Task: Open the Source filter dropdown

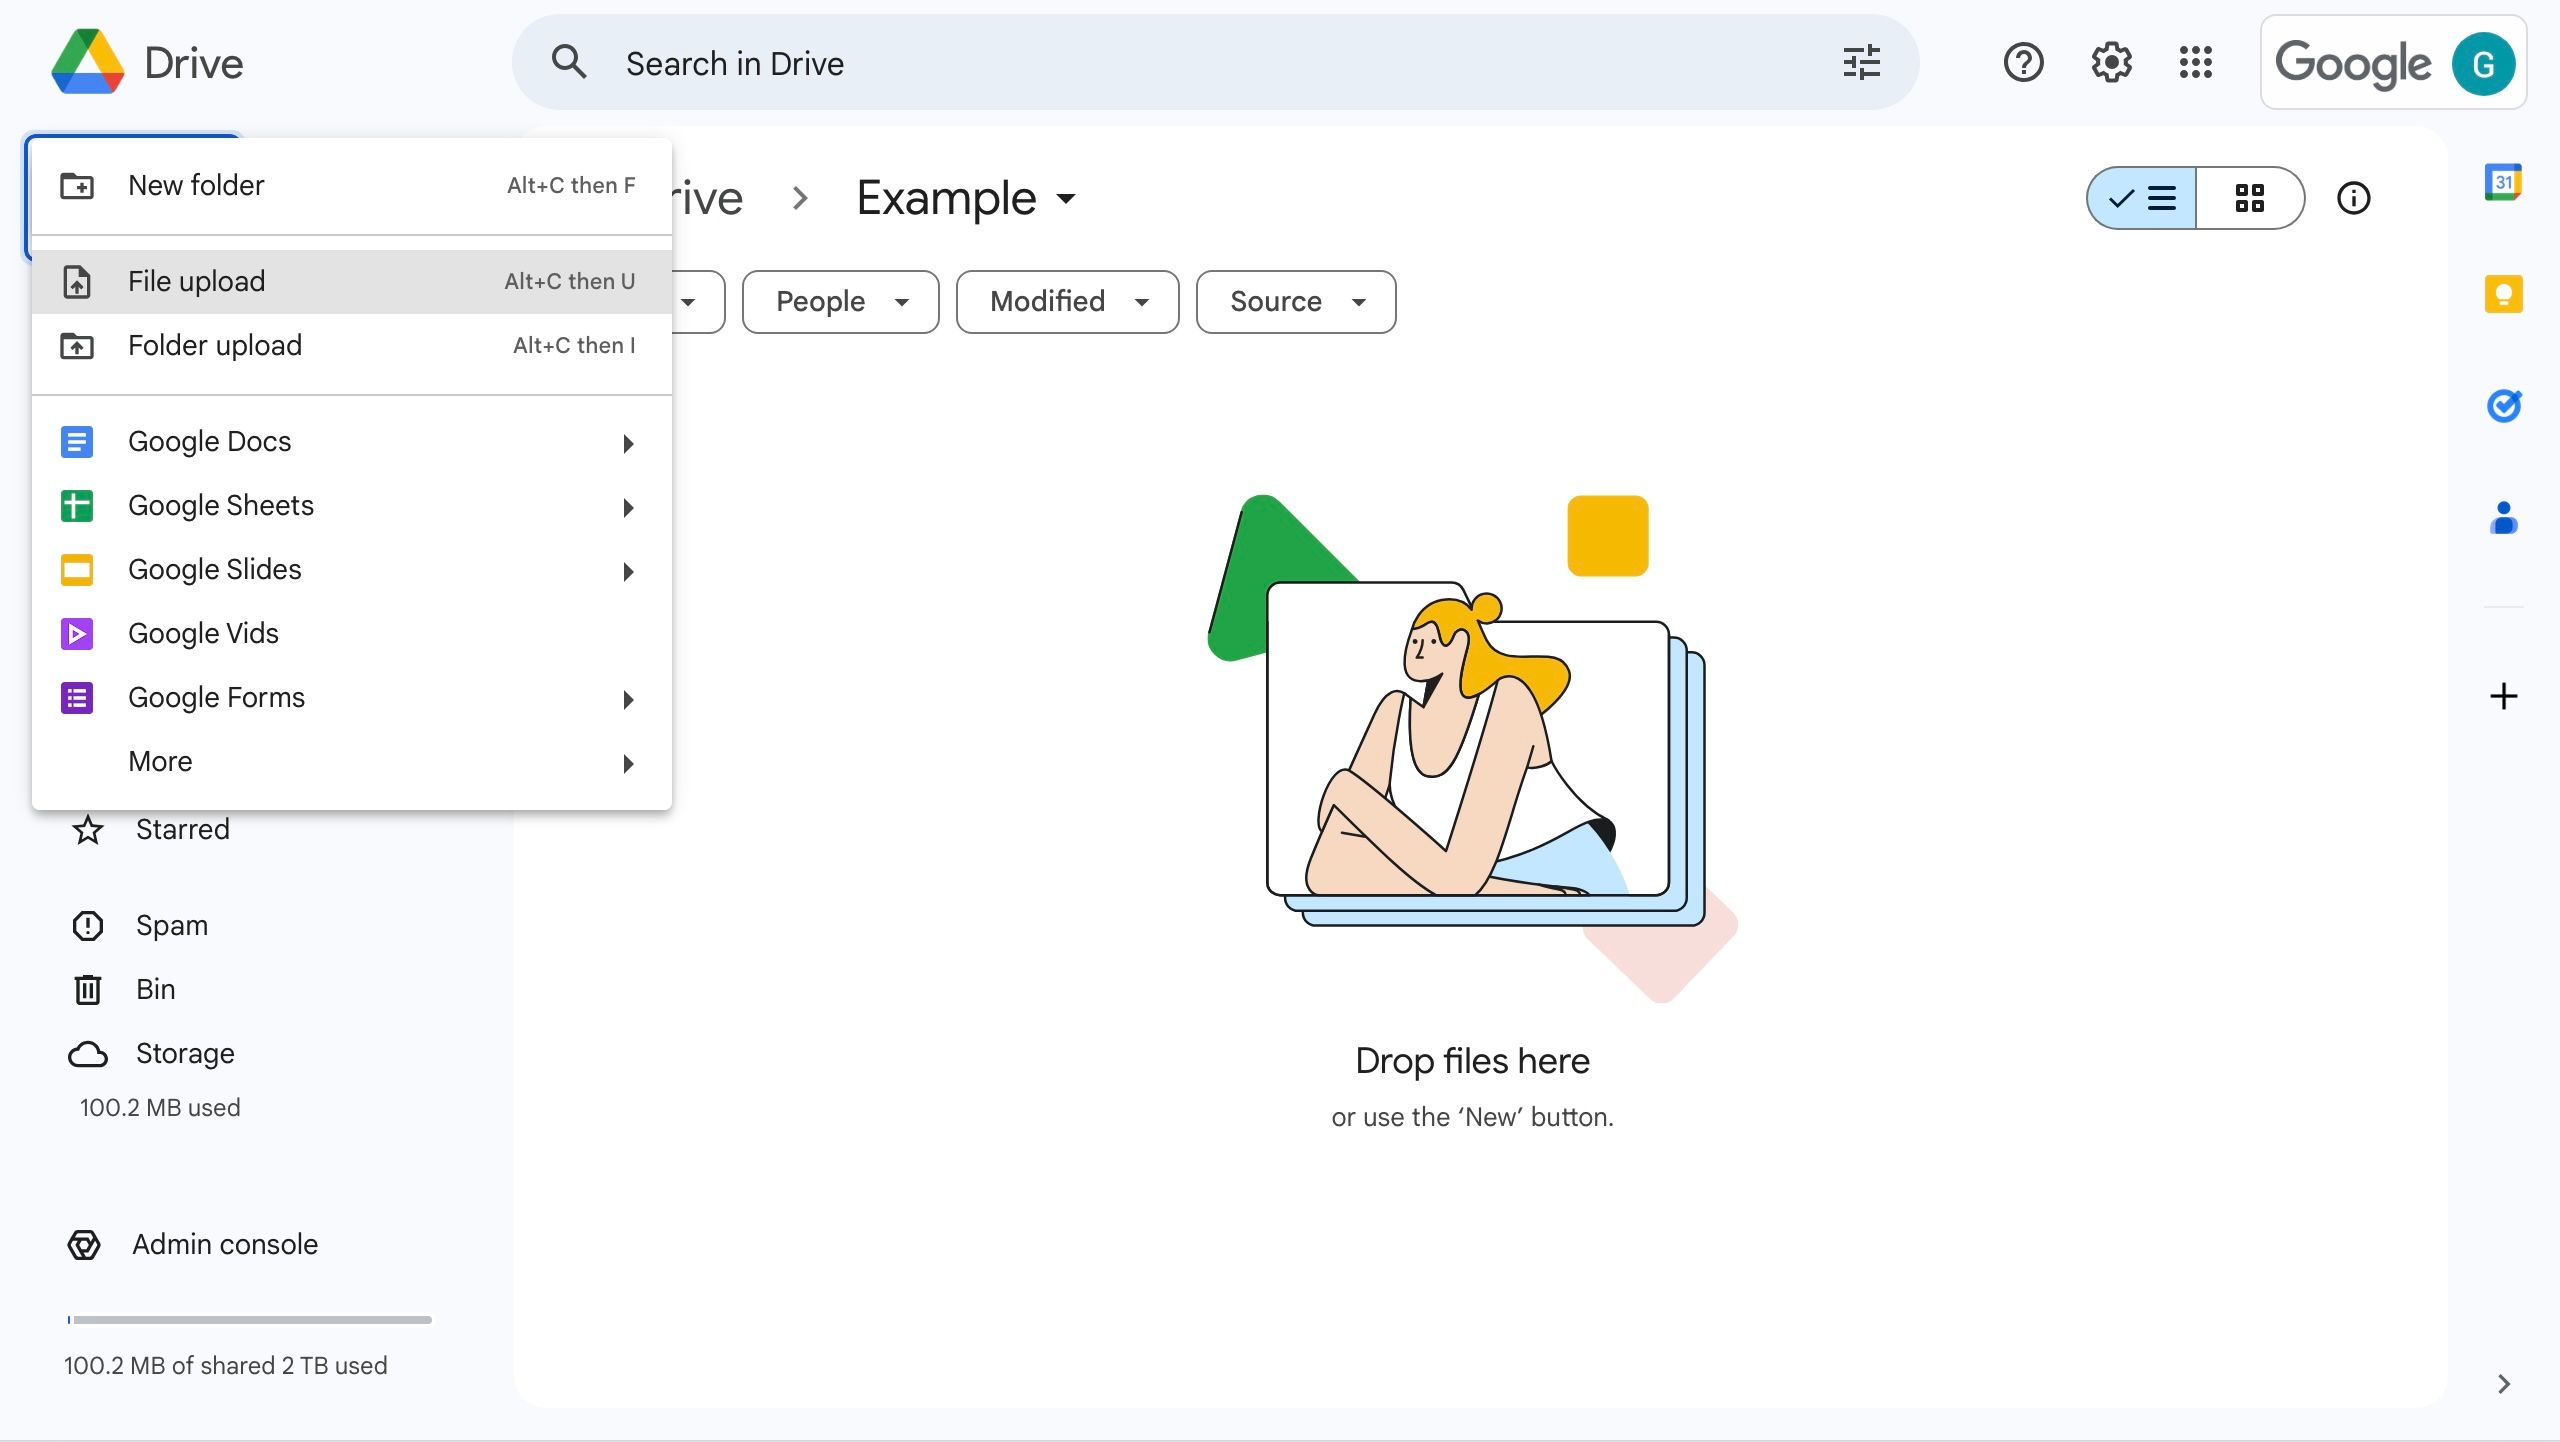Action: (1295, 301)
